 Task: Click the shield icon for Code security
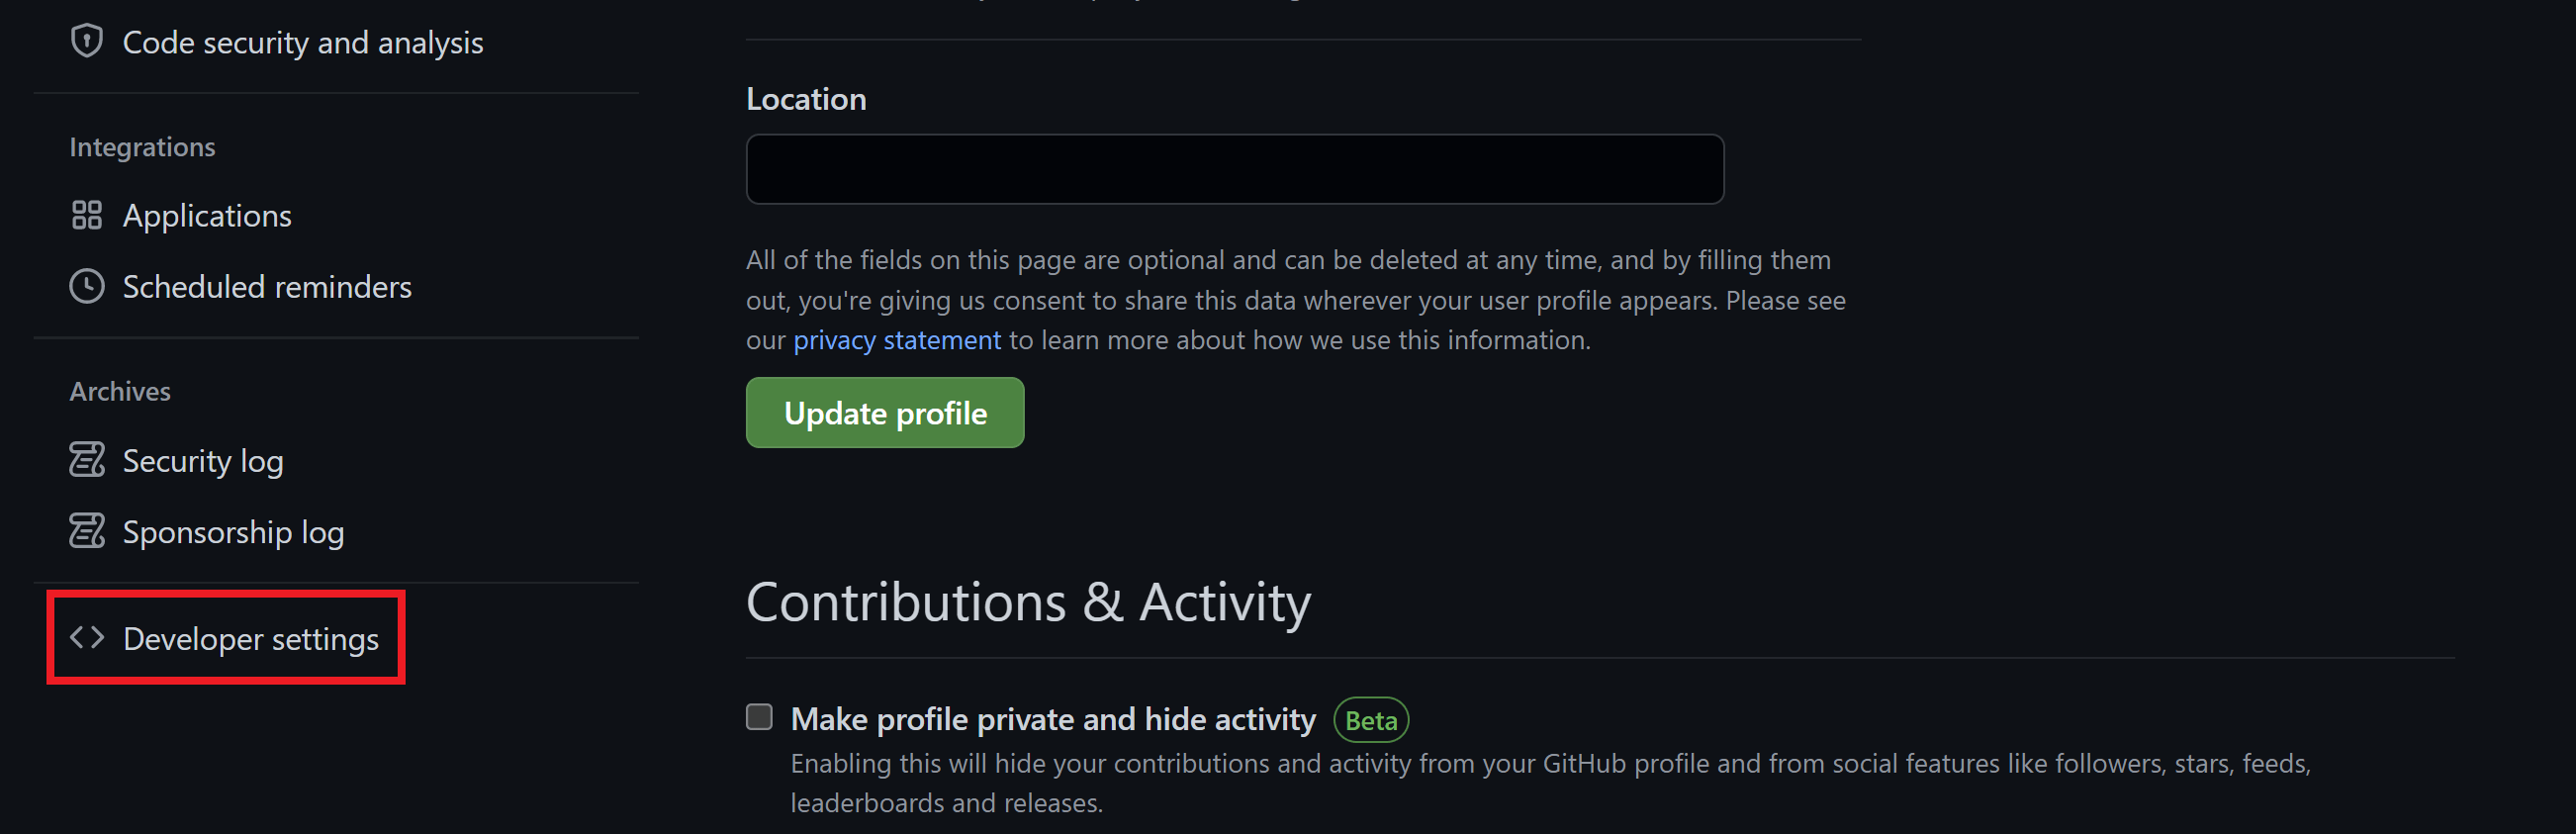[87, 42]
